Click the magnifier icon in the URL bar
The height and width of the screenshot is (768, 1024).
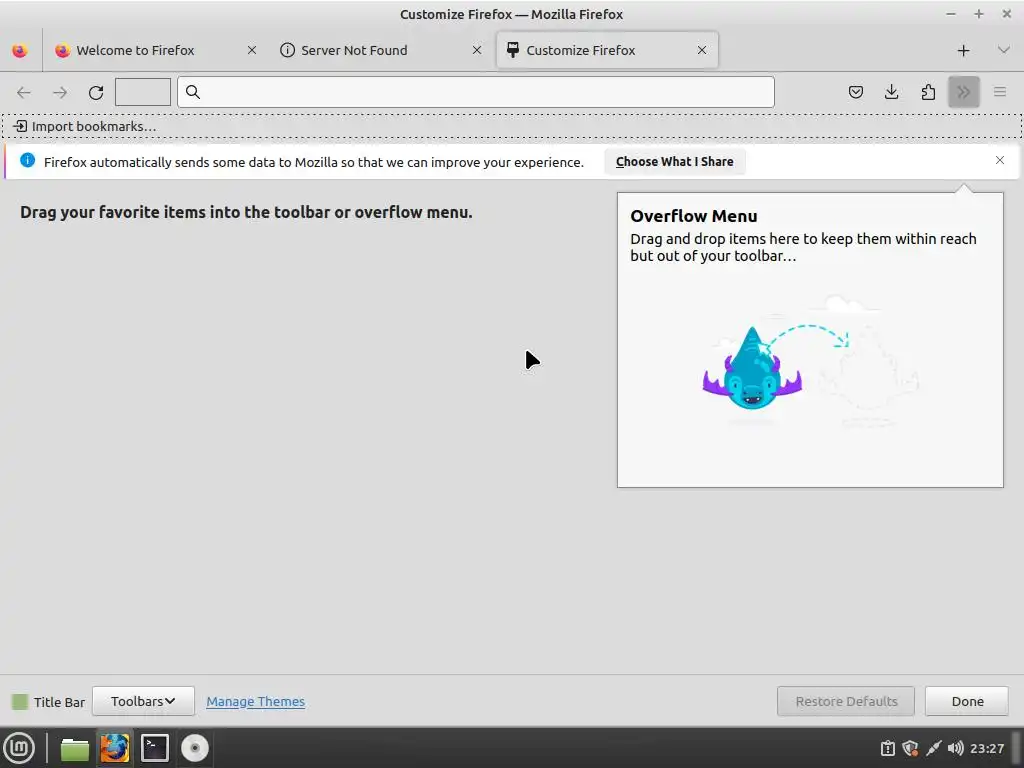(x=193, y=92)
